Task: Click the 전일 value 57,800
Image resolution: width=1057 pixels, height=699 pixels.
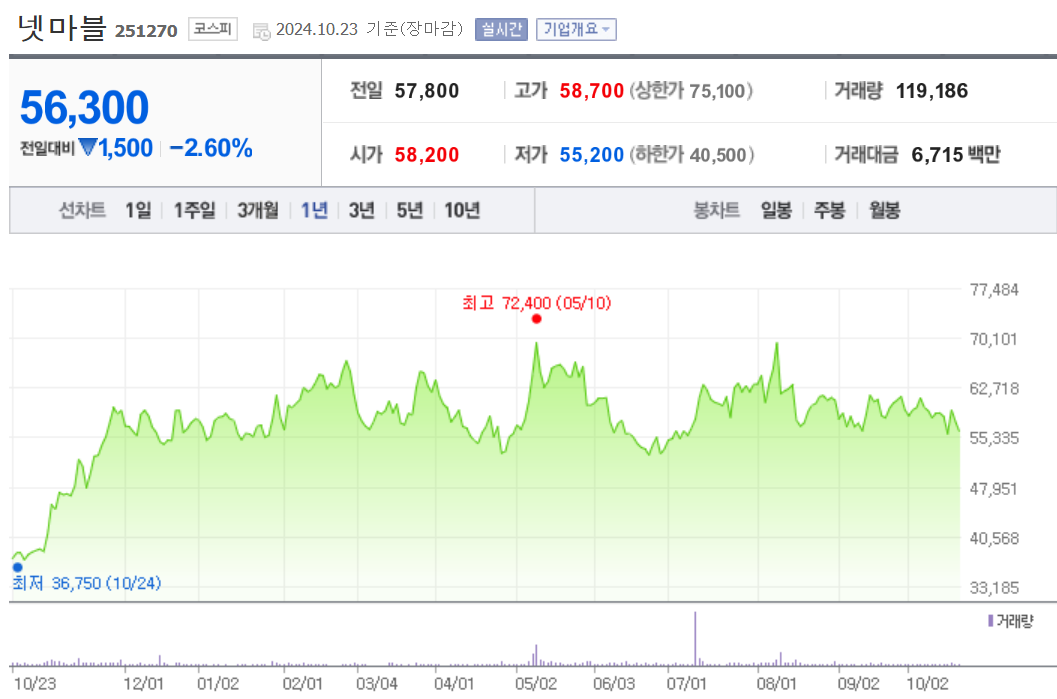Action: click(x=427, y=91)
